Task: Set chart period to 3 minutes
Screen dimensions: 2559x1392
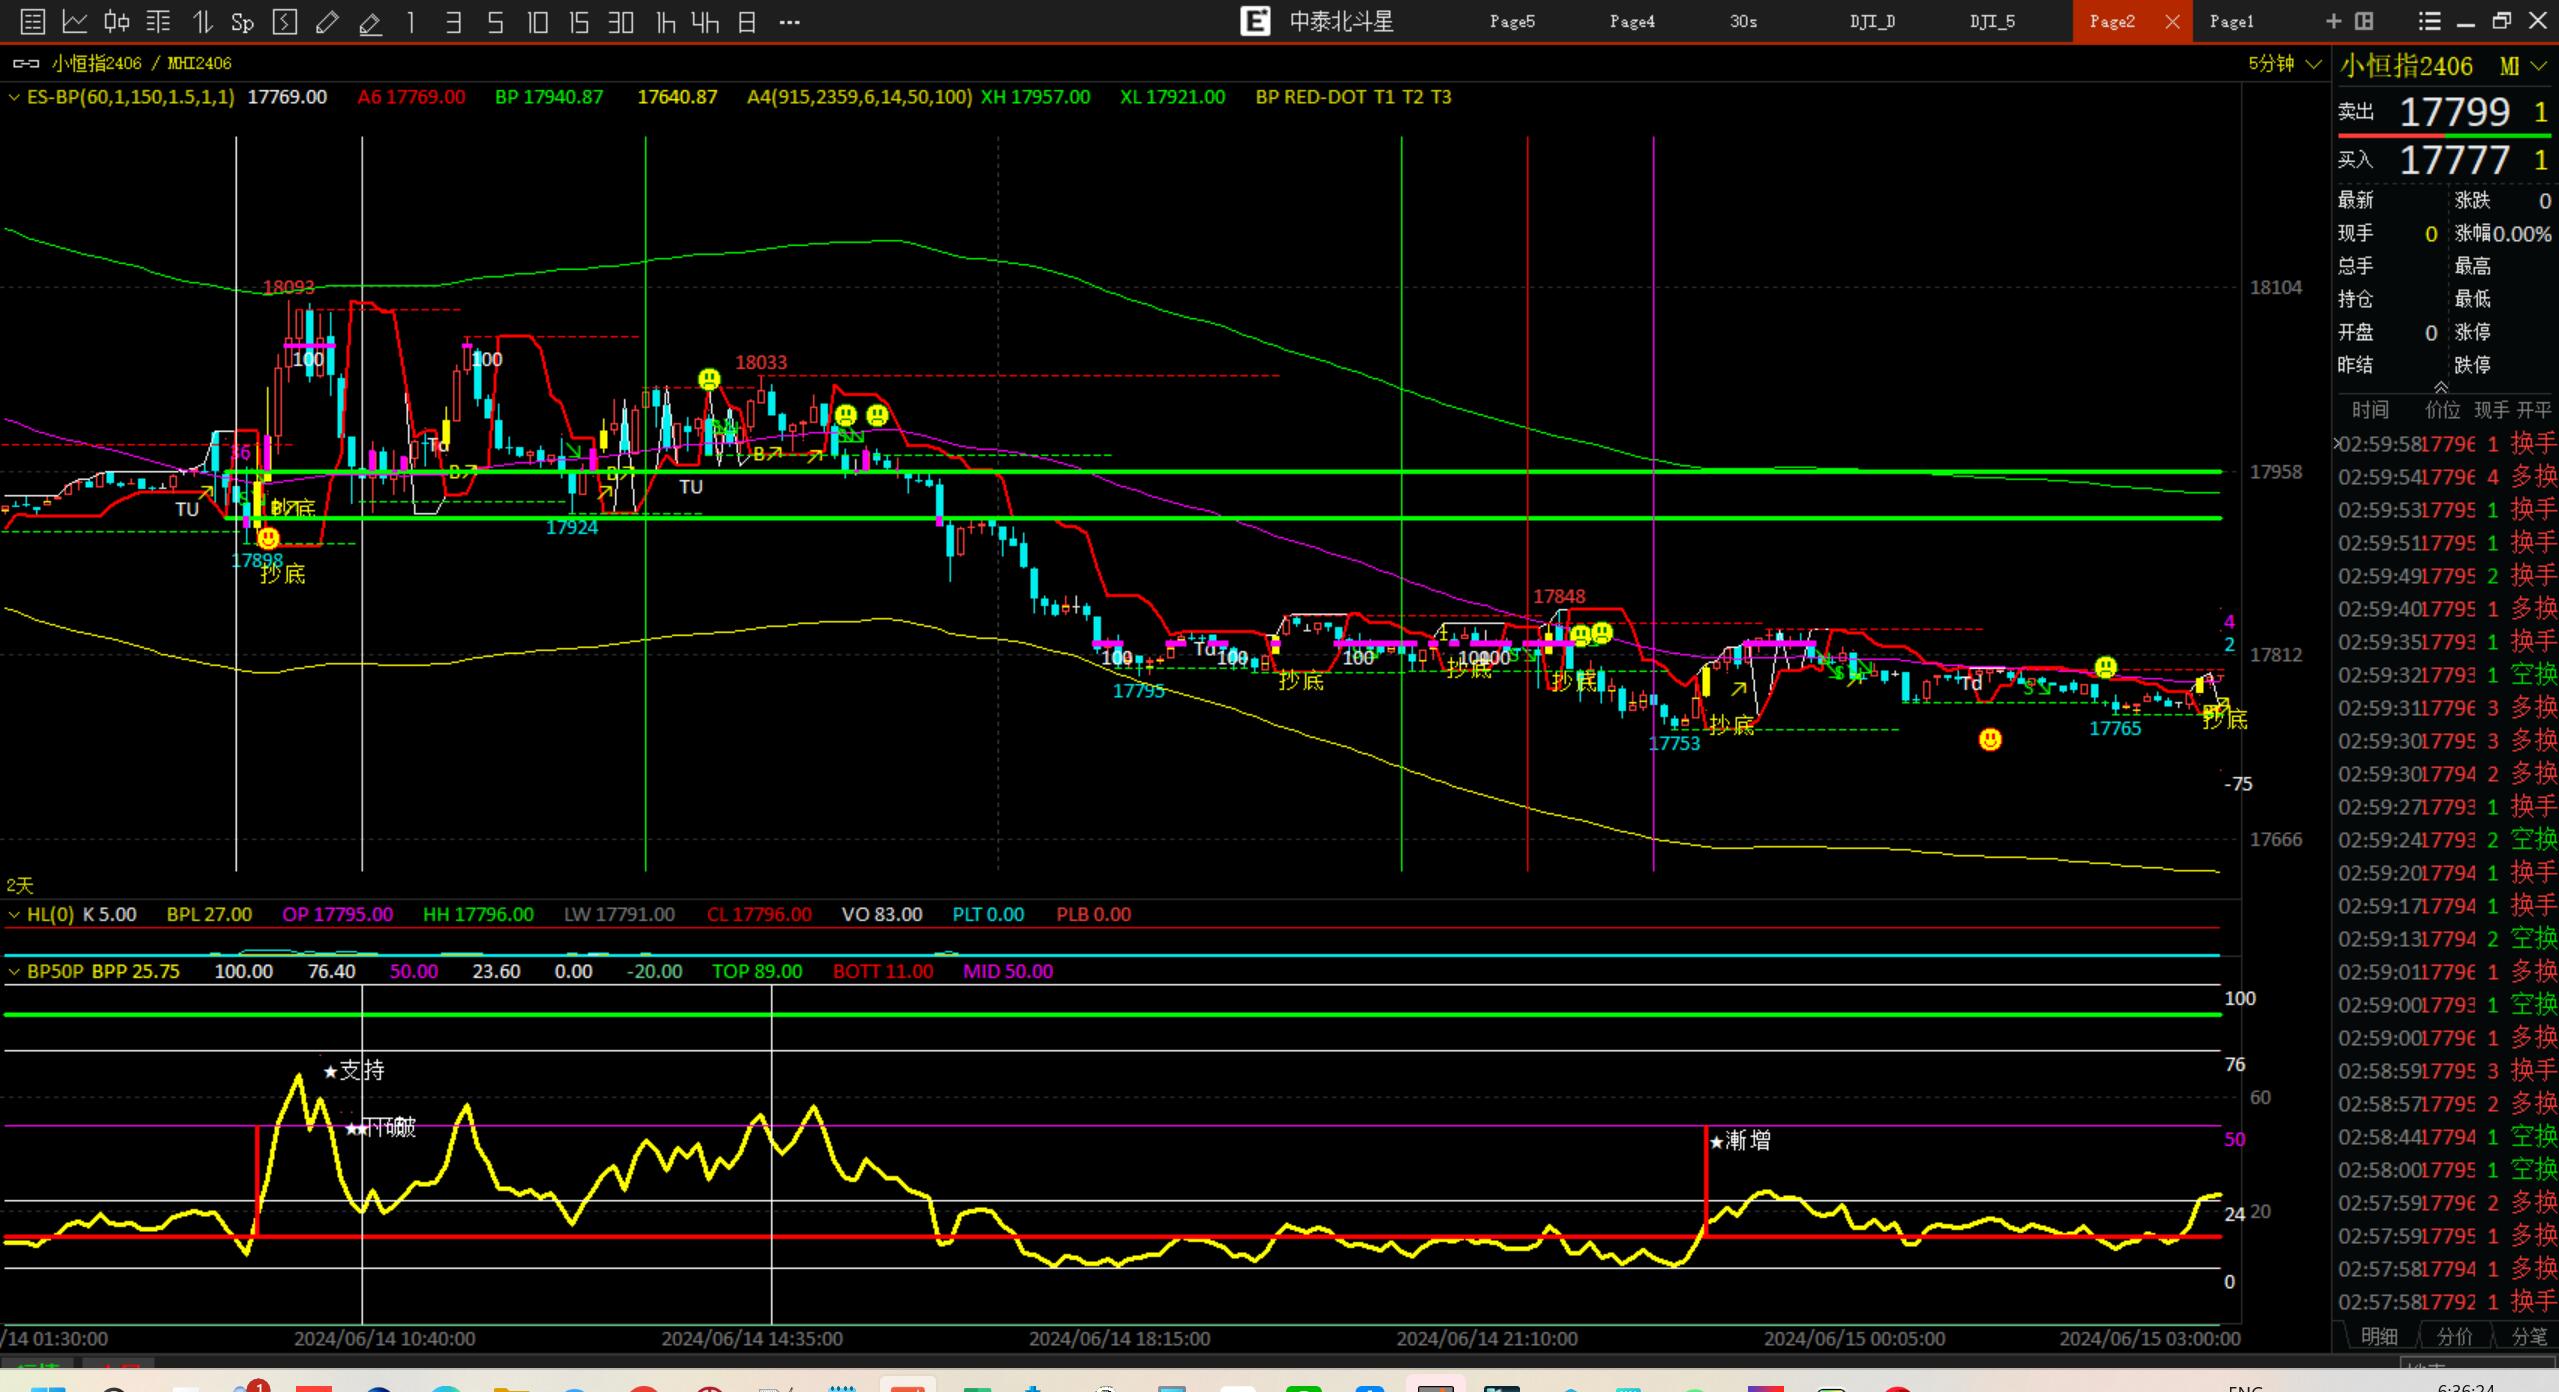Action: (x=453, y=21)
